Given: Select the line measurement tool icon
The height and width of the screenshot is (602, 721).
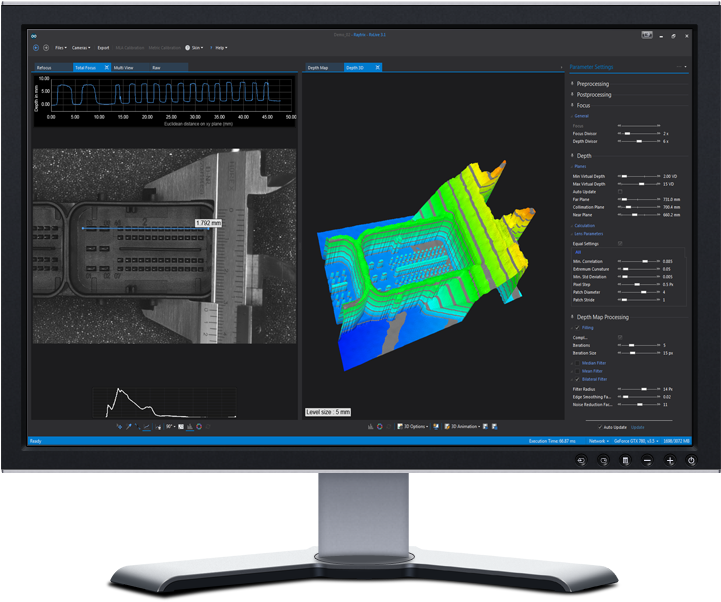Looking at the screenshot, I should coord(146,426).
